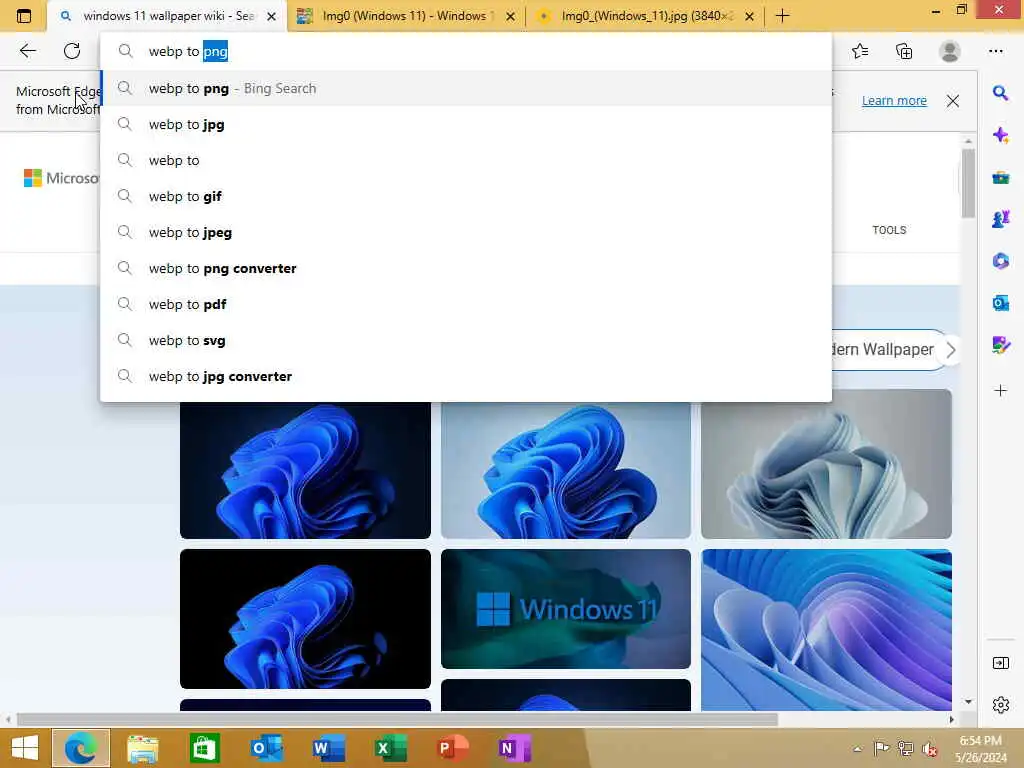Viewport: 1024px width, 768px height.
Task: Open the light blue bloom wallpaper thumbnail
Action: click(566, 470)
